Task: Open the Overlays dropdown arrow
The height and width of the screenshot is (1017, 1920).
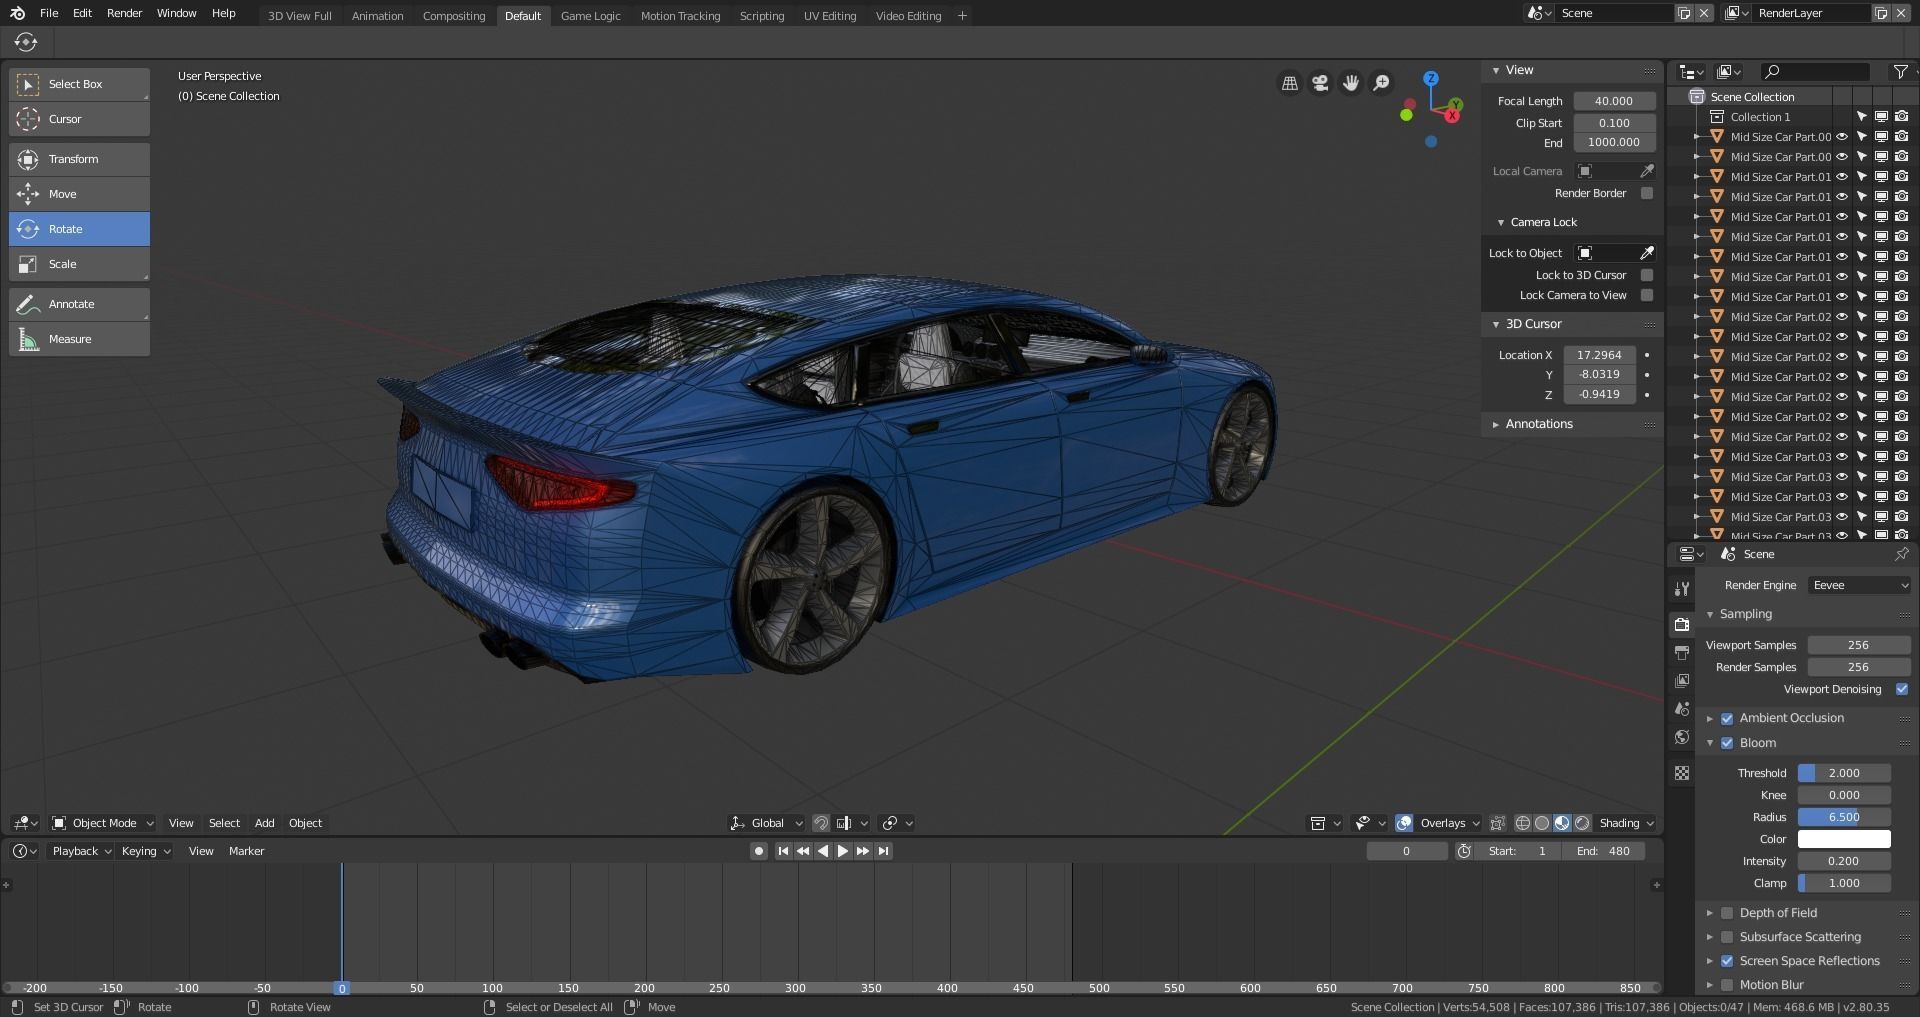Action: [x=1475, y=823]
